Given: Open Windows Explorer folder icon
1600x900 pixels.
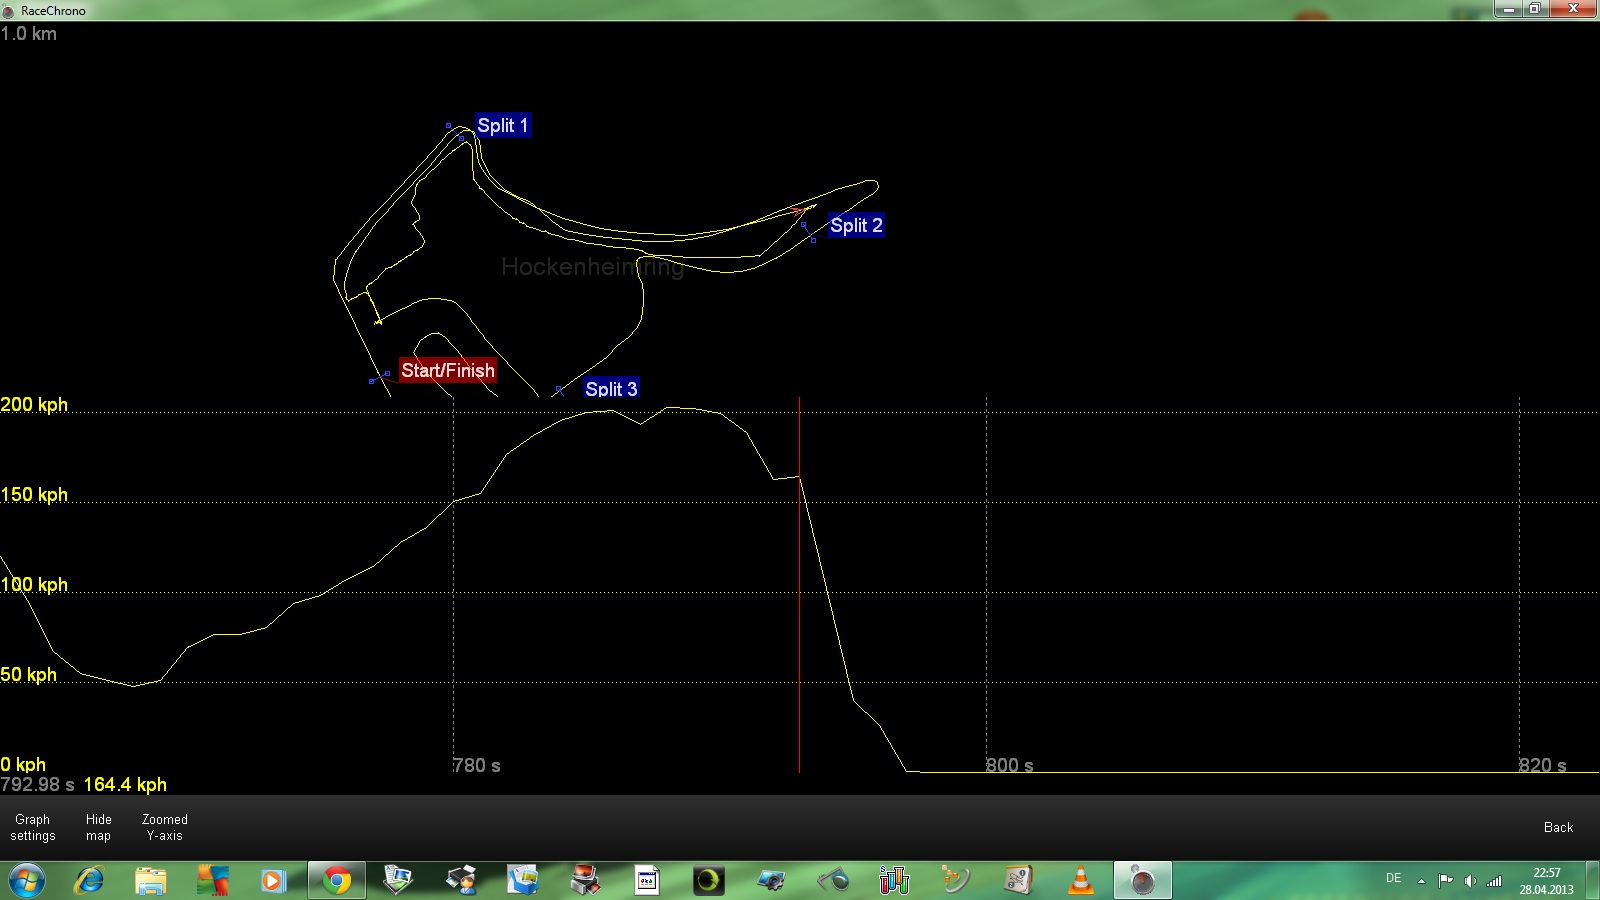Looking at the screenshot, I should 151,881.
